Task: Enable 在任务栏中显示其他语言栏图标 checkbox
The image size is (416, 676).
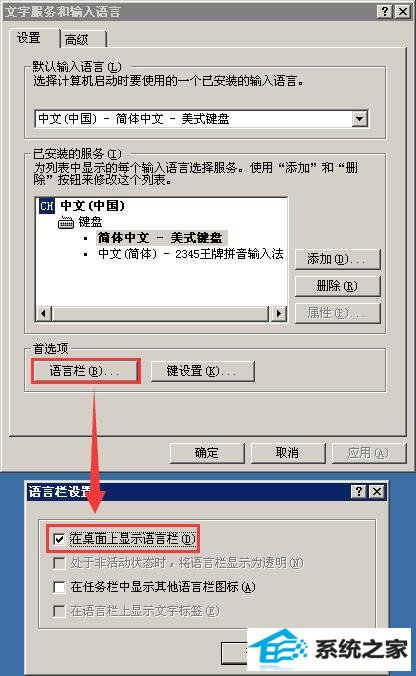Action: click(59, 587)
